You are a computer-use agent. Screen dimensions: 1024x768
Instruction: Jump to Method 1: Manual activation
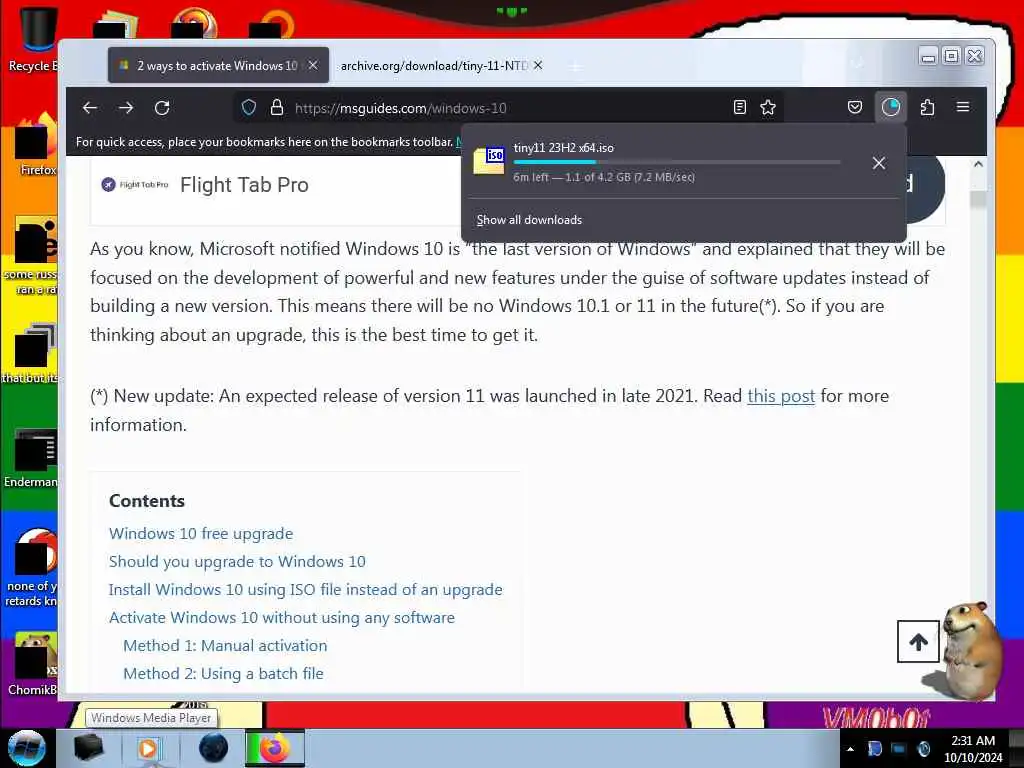pos(225,646)
